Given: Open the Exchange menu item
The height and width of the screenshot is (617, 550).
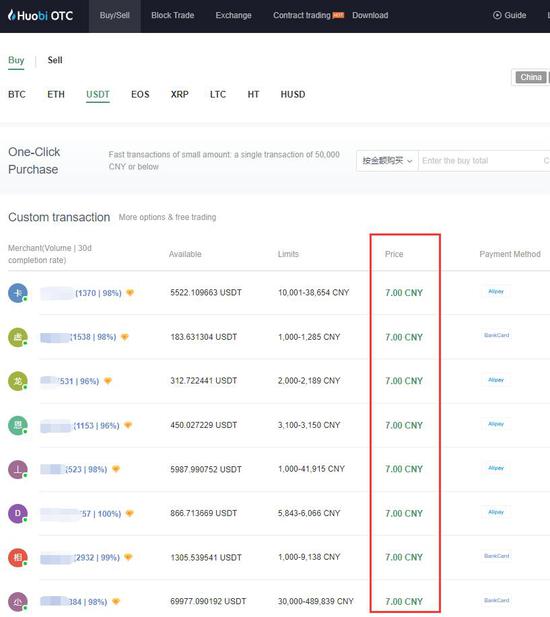Looking at the screenshot, I should (x=233, y=15).
